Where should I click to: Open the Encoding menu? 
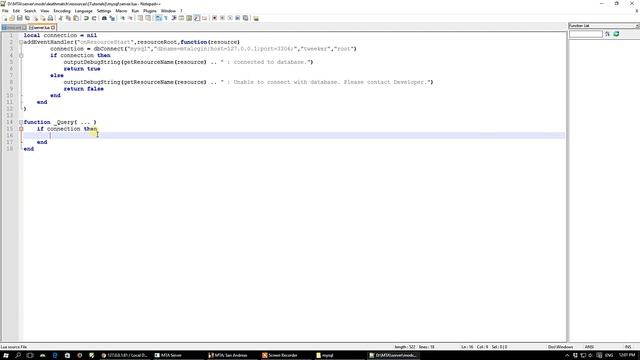pos(62,11)
